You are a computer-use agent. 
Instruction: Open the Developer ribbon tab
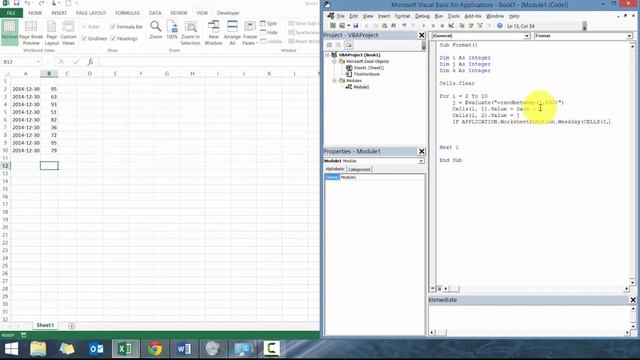click(x=228, y=13)
